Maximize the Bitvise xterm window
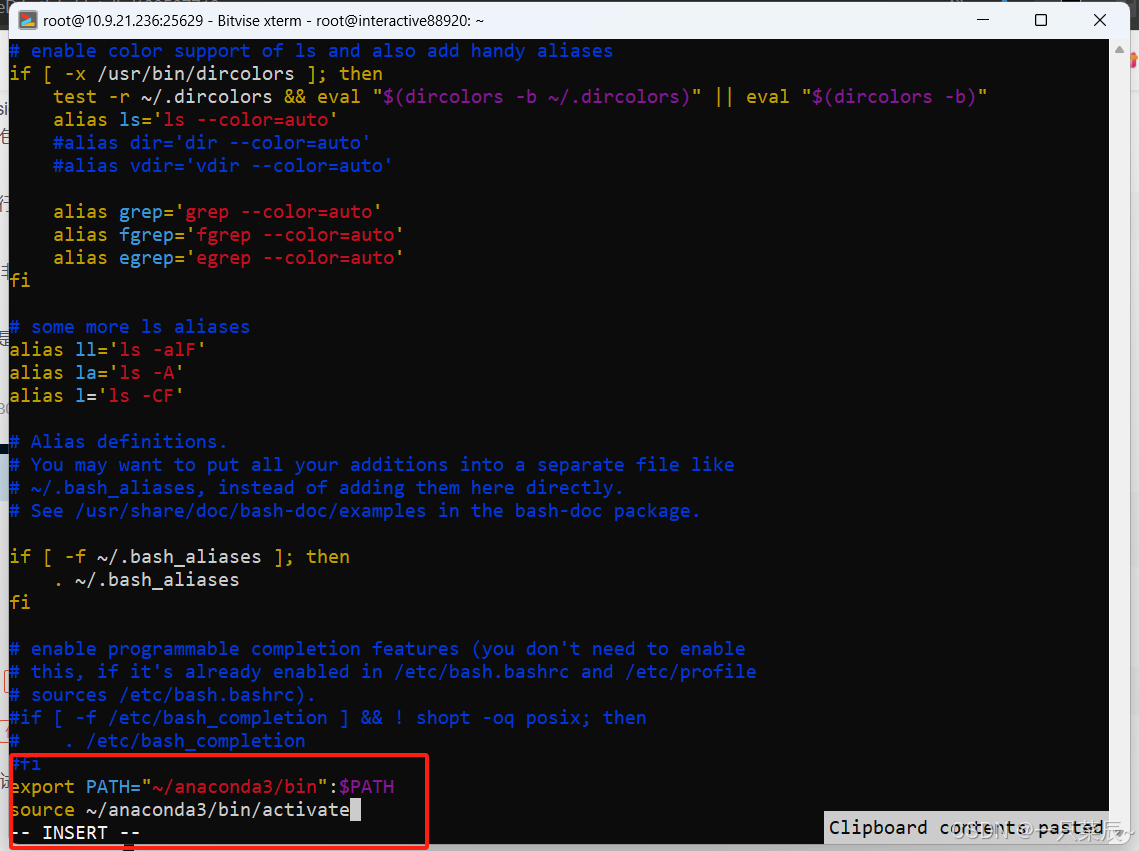This screenshot has width=1139, height=851. coord(1041,20)
